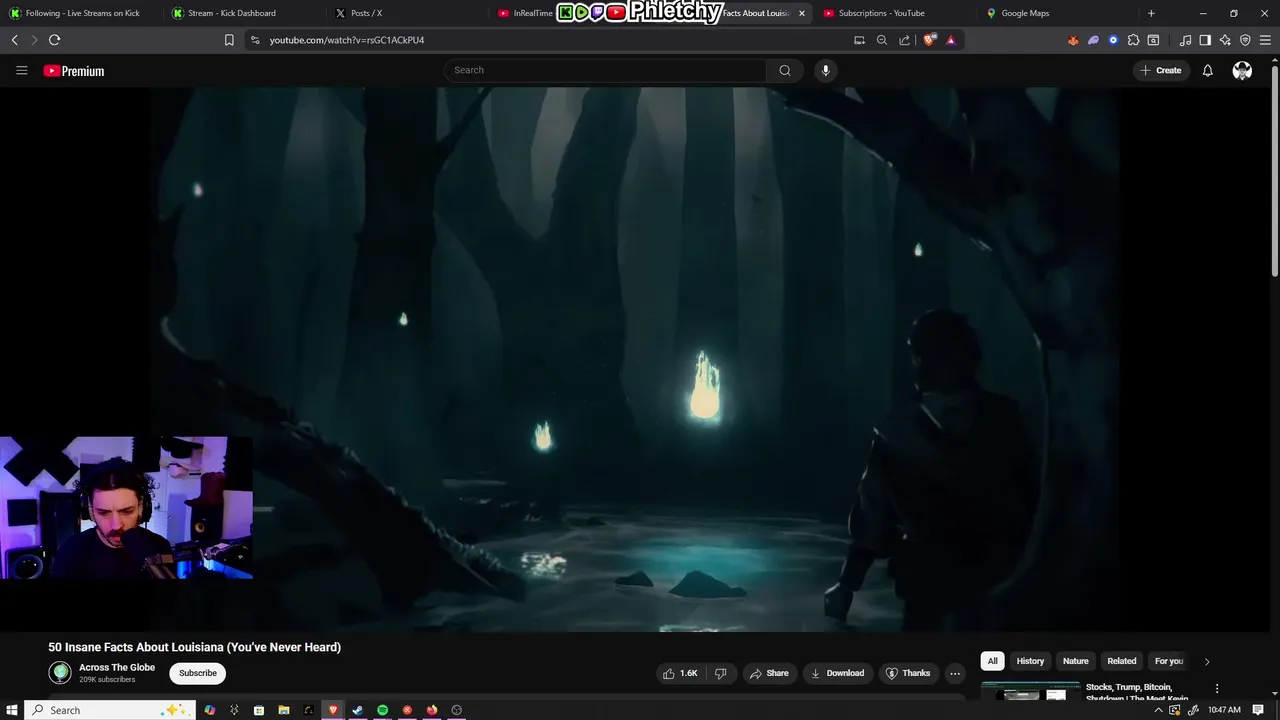Go forward with the browser forward arrow
This screenshot has height=720, width=1280.
pyautogui.click(x=34, y=40)
